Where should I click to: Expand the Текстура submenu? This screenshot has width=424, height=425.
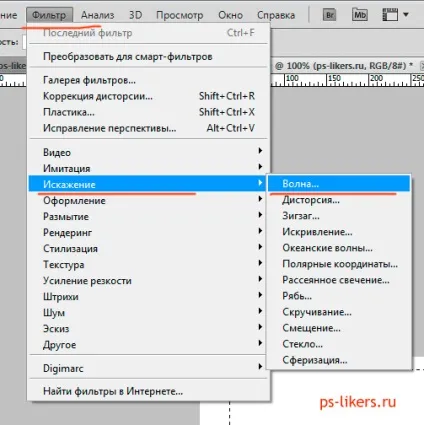[x=149, y=264]
